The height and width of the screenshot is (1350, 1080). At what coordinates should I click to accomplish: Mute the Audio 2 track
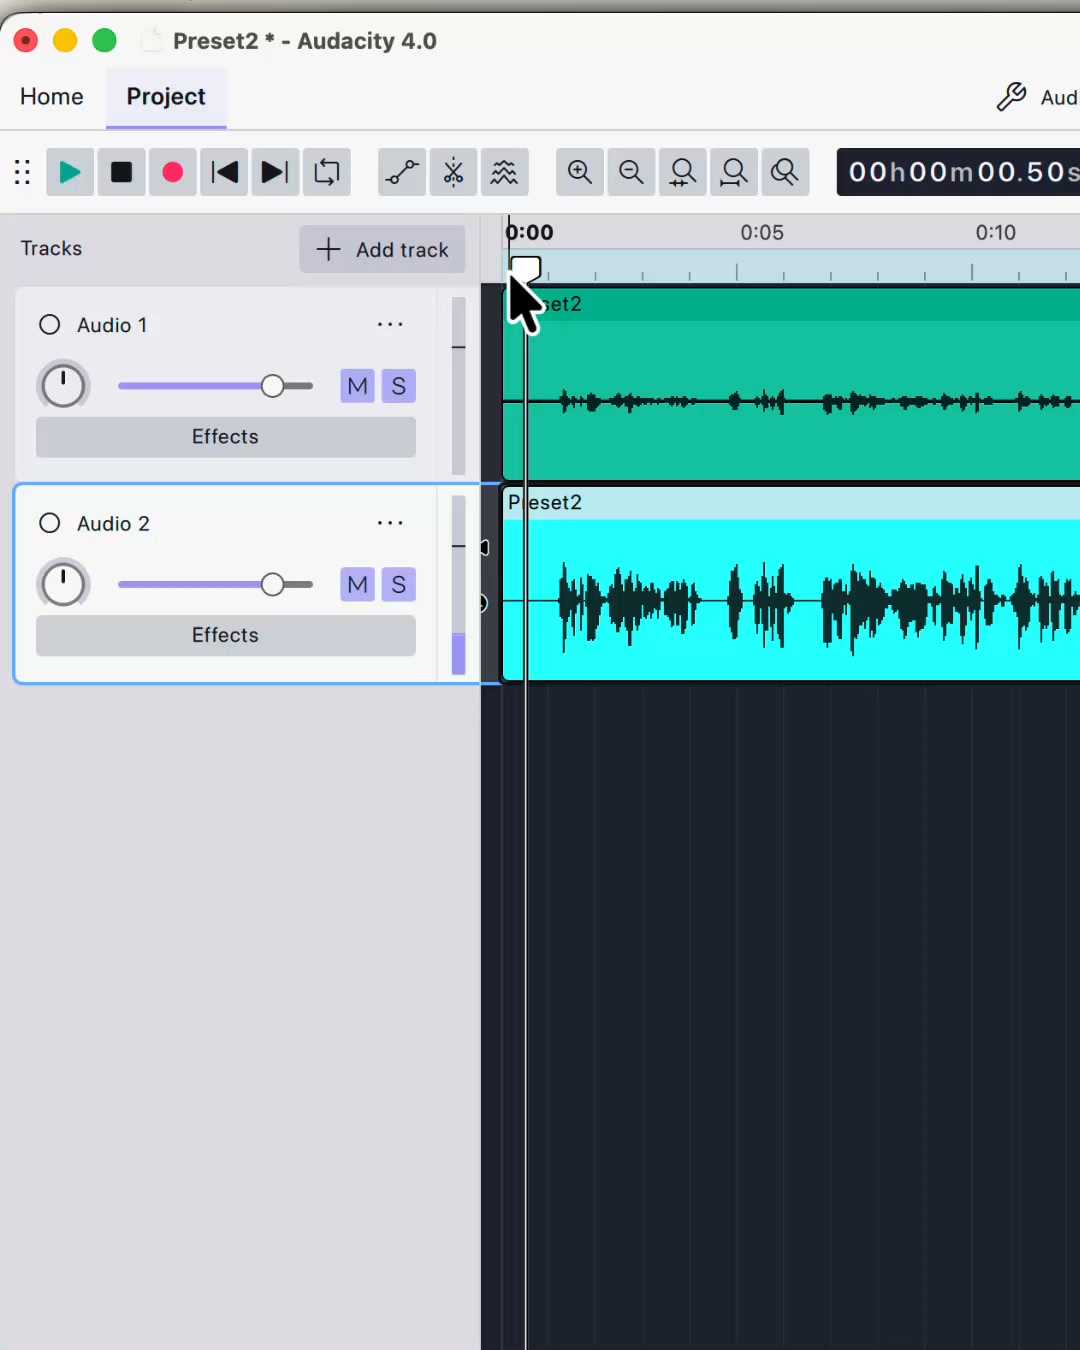tap(357, 584)
